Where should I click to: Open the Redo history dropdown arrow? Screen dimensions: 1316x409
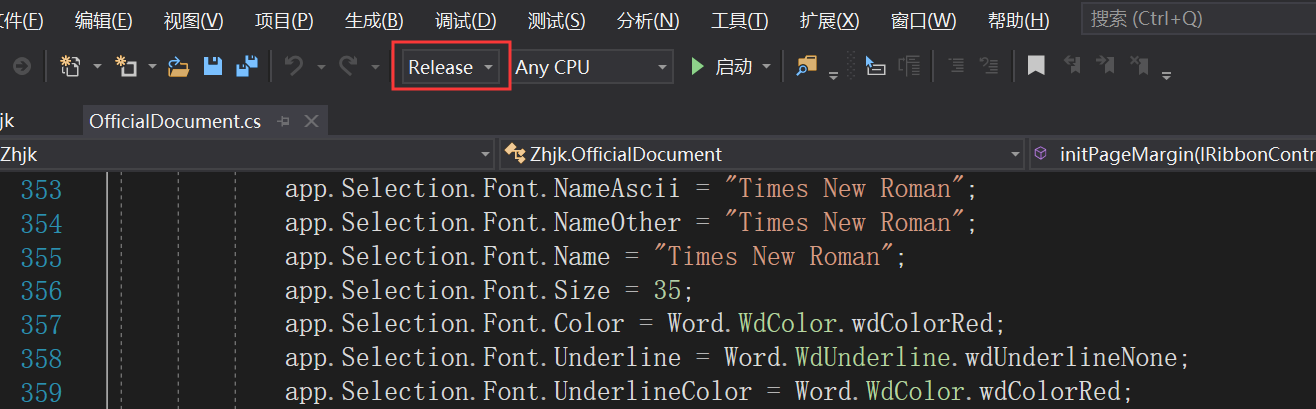pos(375,67)
